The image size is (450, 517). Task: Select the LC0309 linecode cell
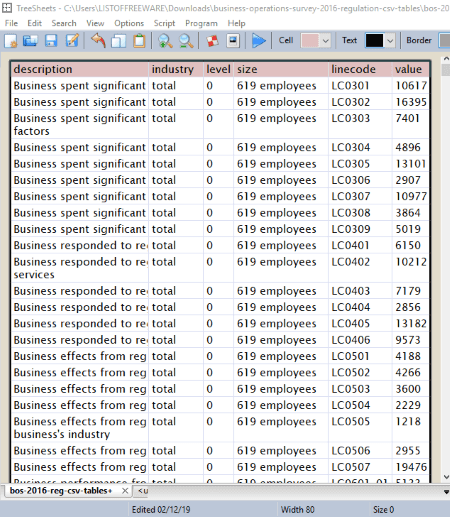(360, 229)
